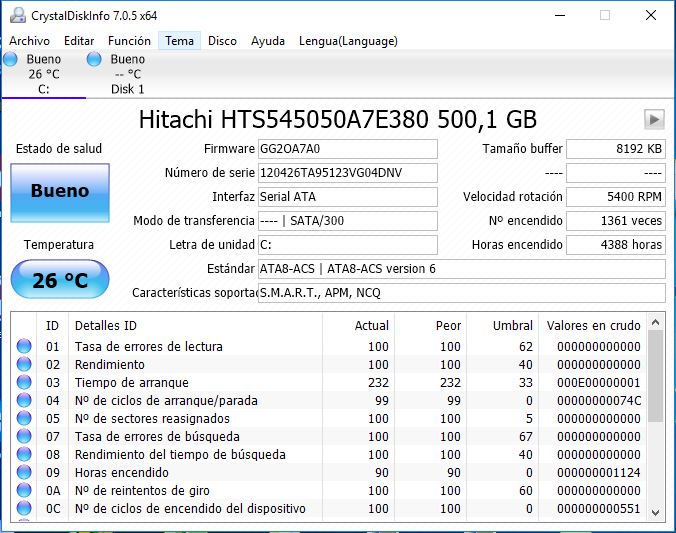Click the CrystalDiskInfo app icon in title bar

[x=17, y=16]
